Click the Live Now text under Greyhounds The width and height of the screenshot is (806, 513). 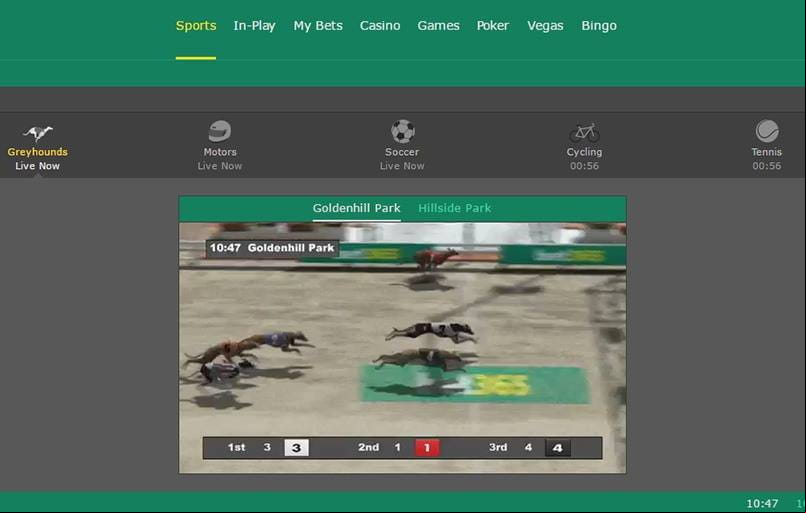[x=38, y=166]
